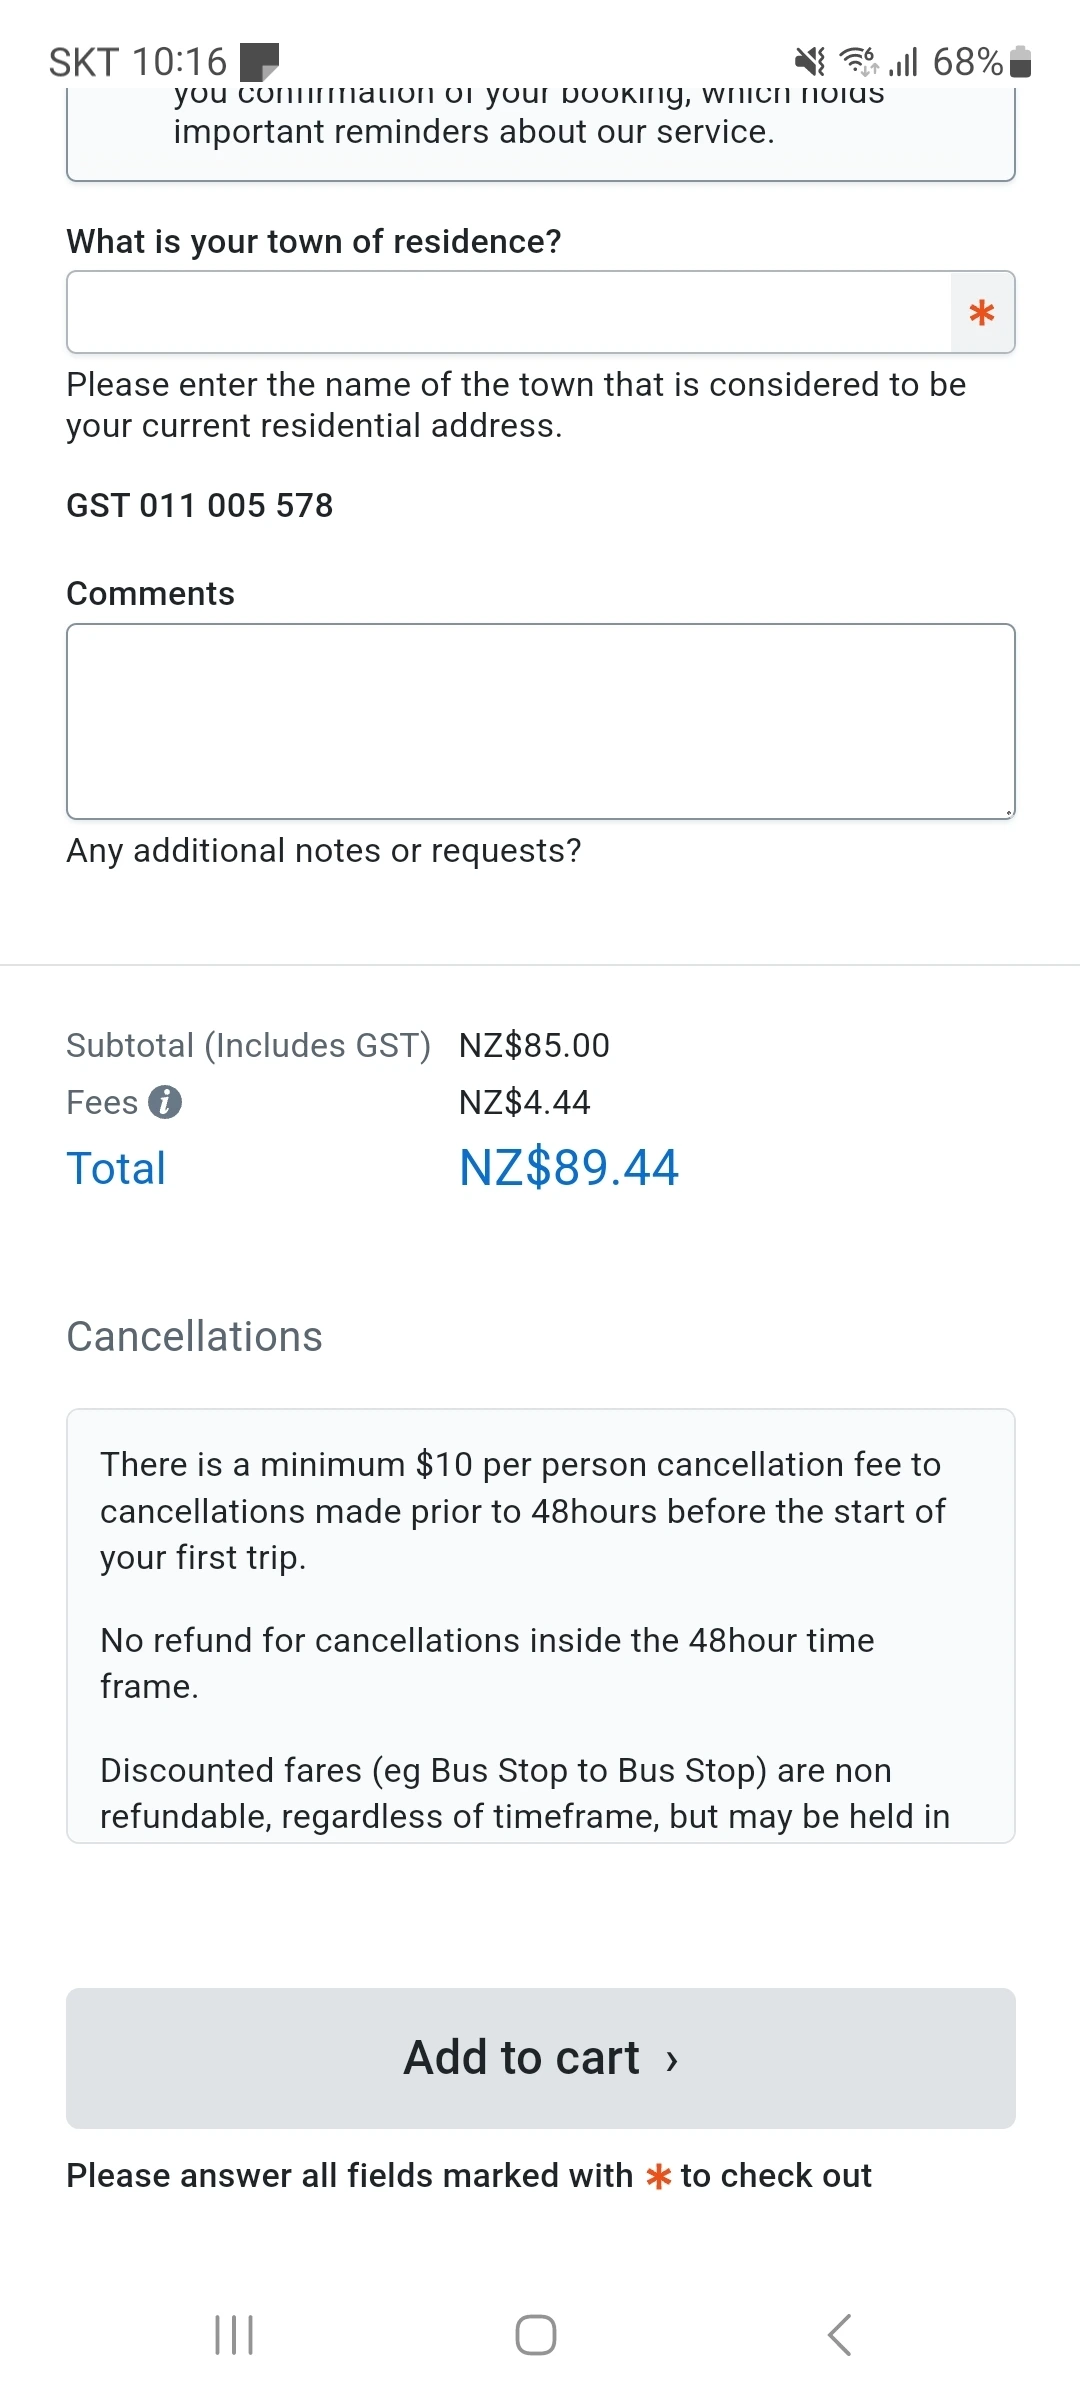Tap the cancellation policy text box
This screenshot has height=2400, width=1080.
pos(540,1625)
